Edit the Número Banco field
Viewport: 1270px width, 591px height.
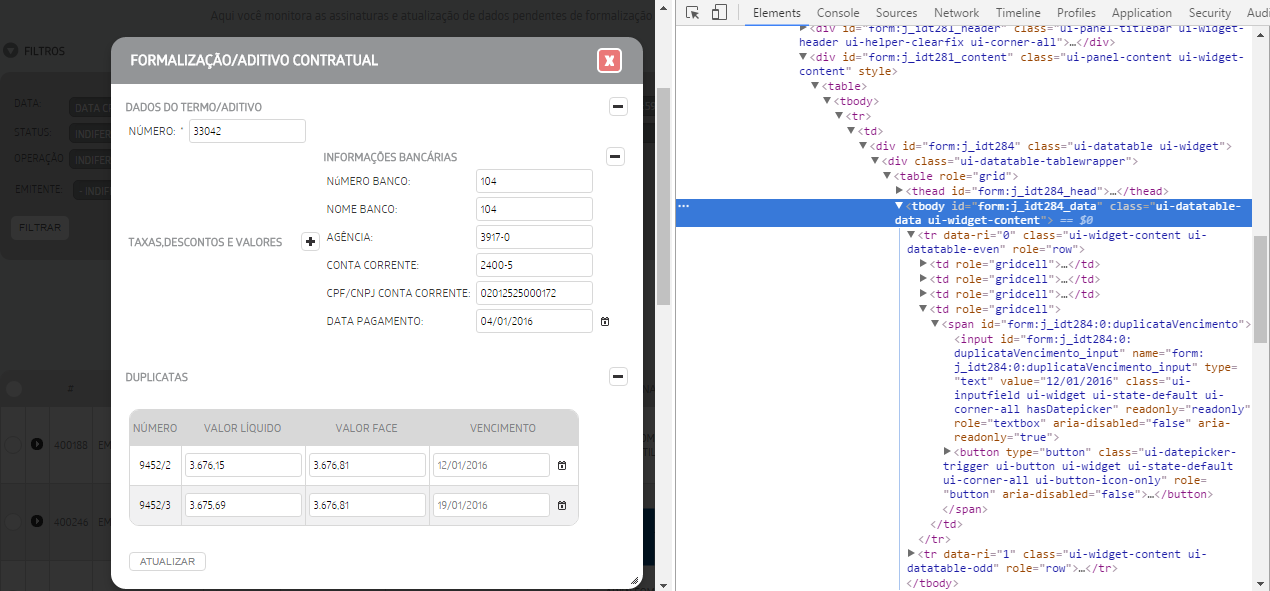tap(534, 181)
